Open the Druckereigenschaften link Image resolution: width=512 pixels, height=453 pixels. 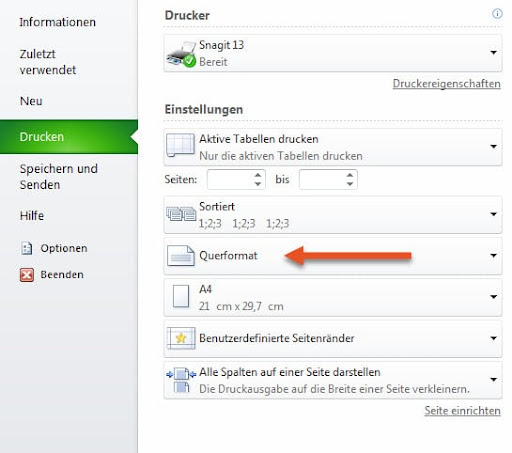point(447,84)
